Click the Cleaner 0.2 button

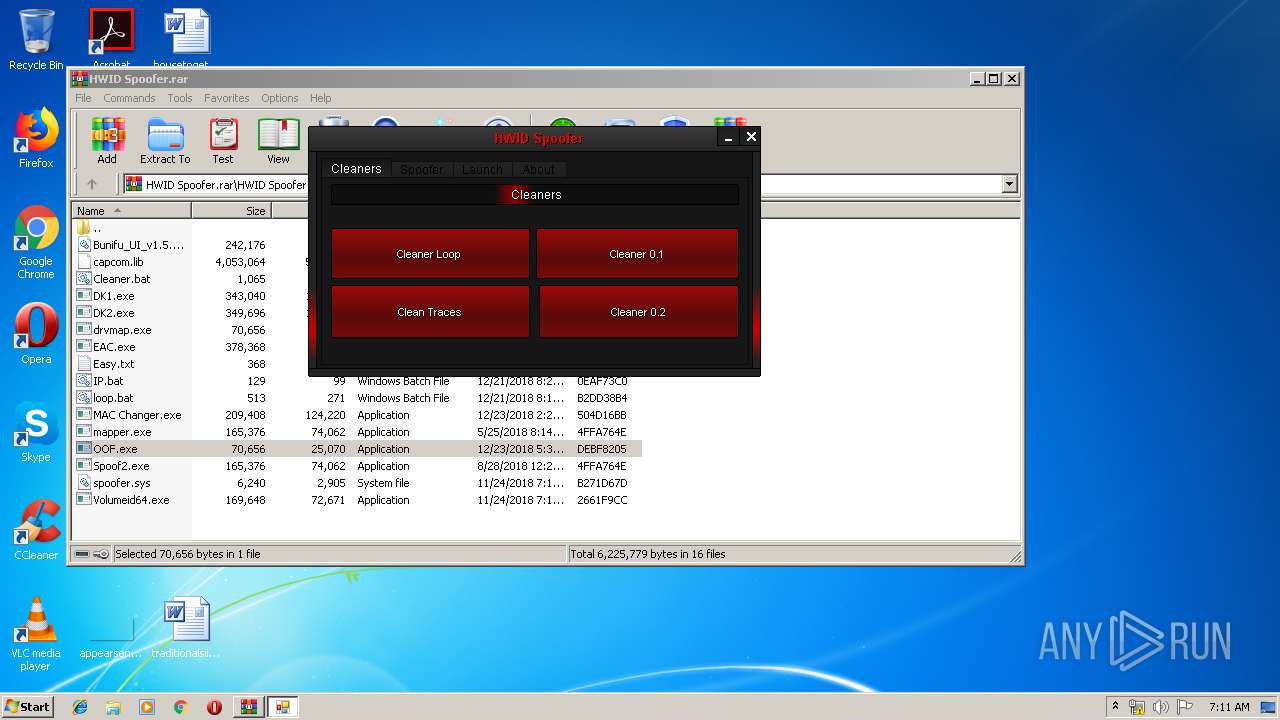638,312
